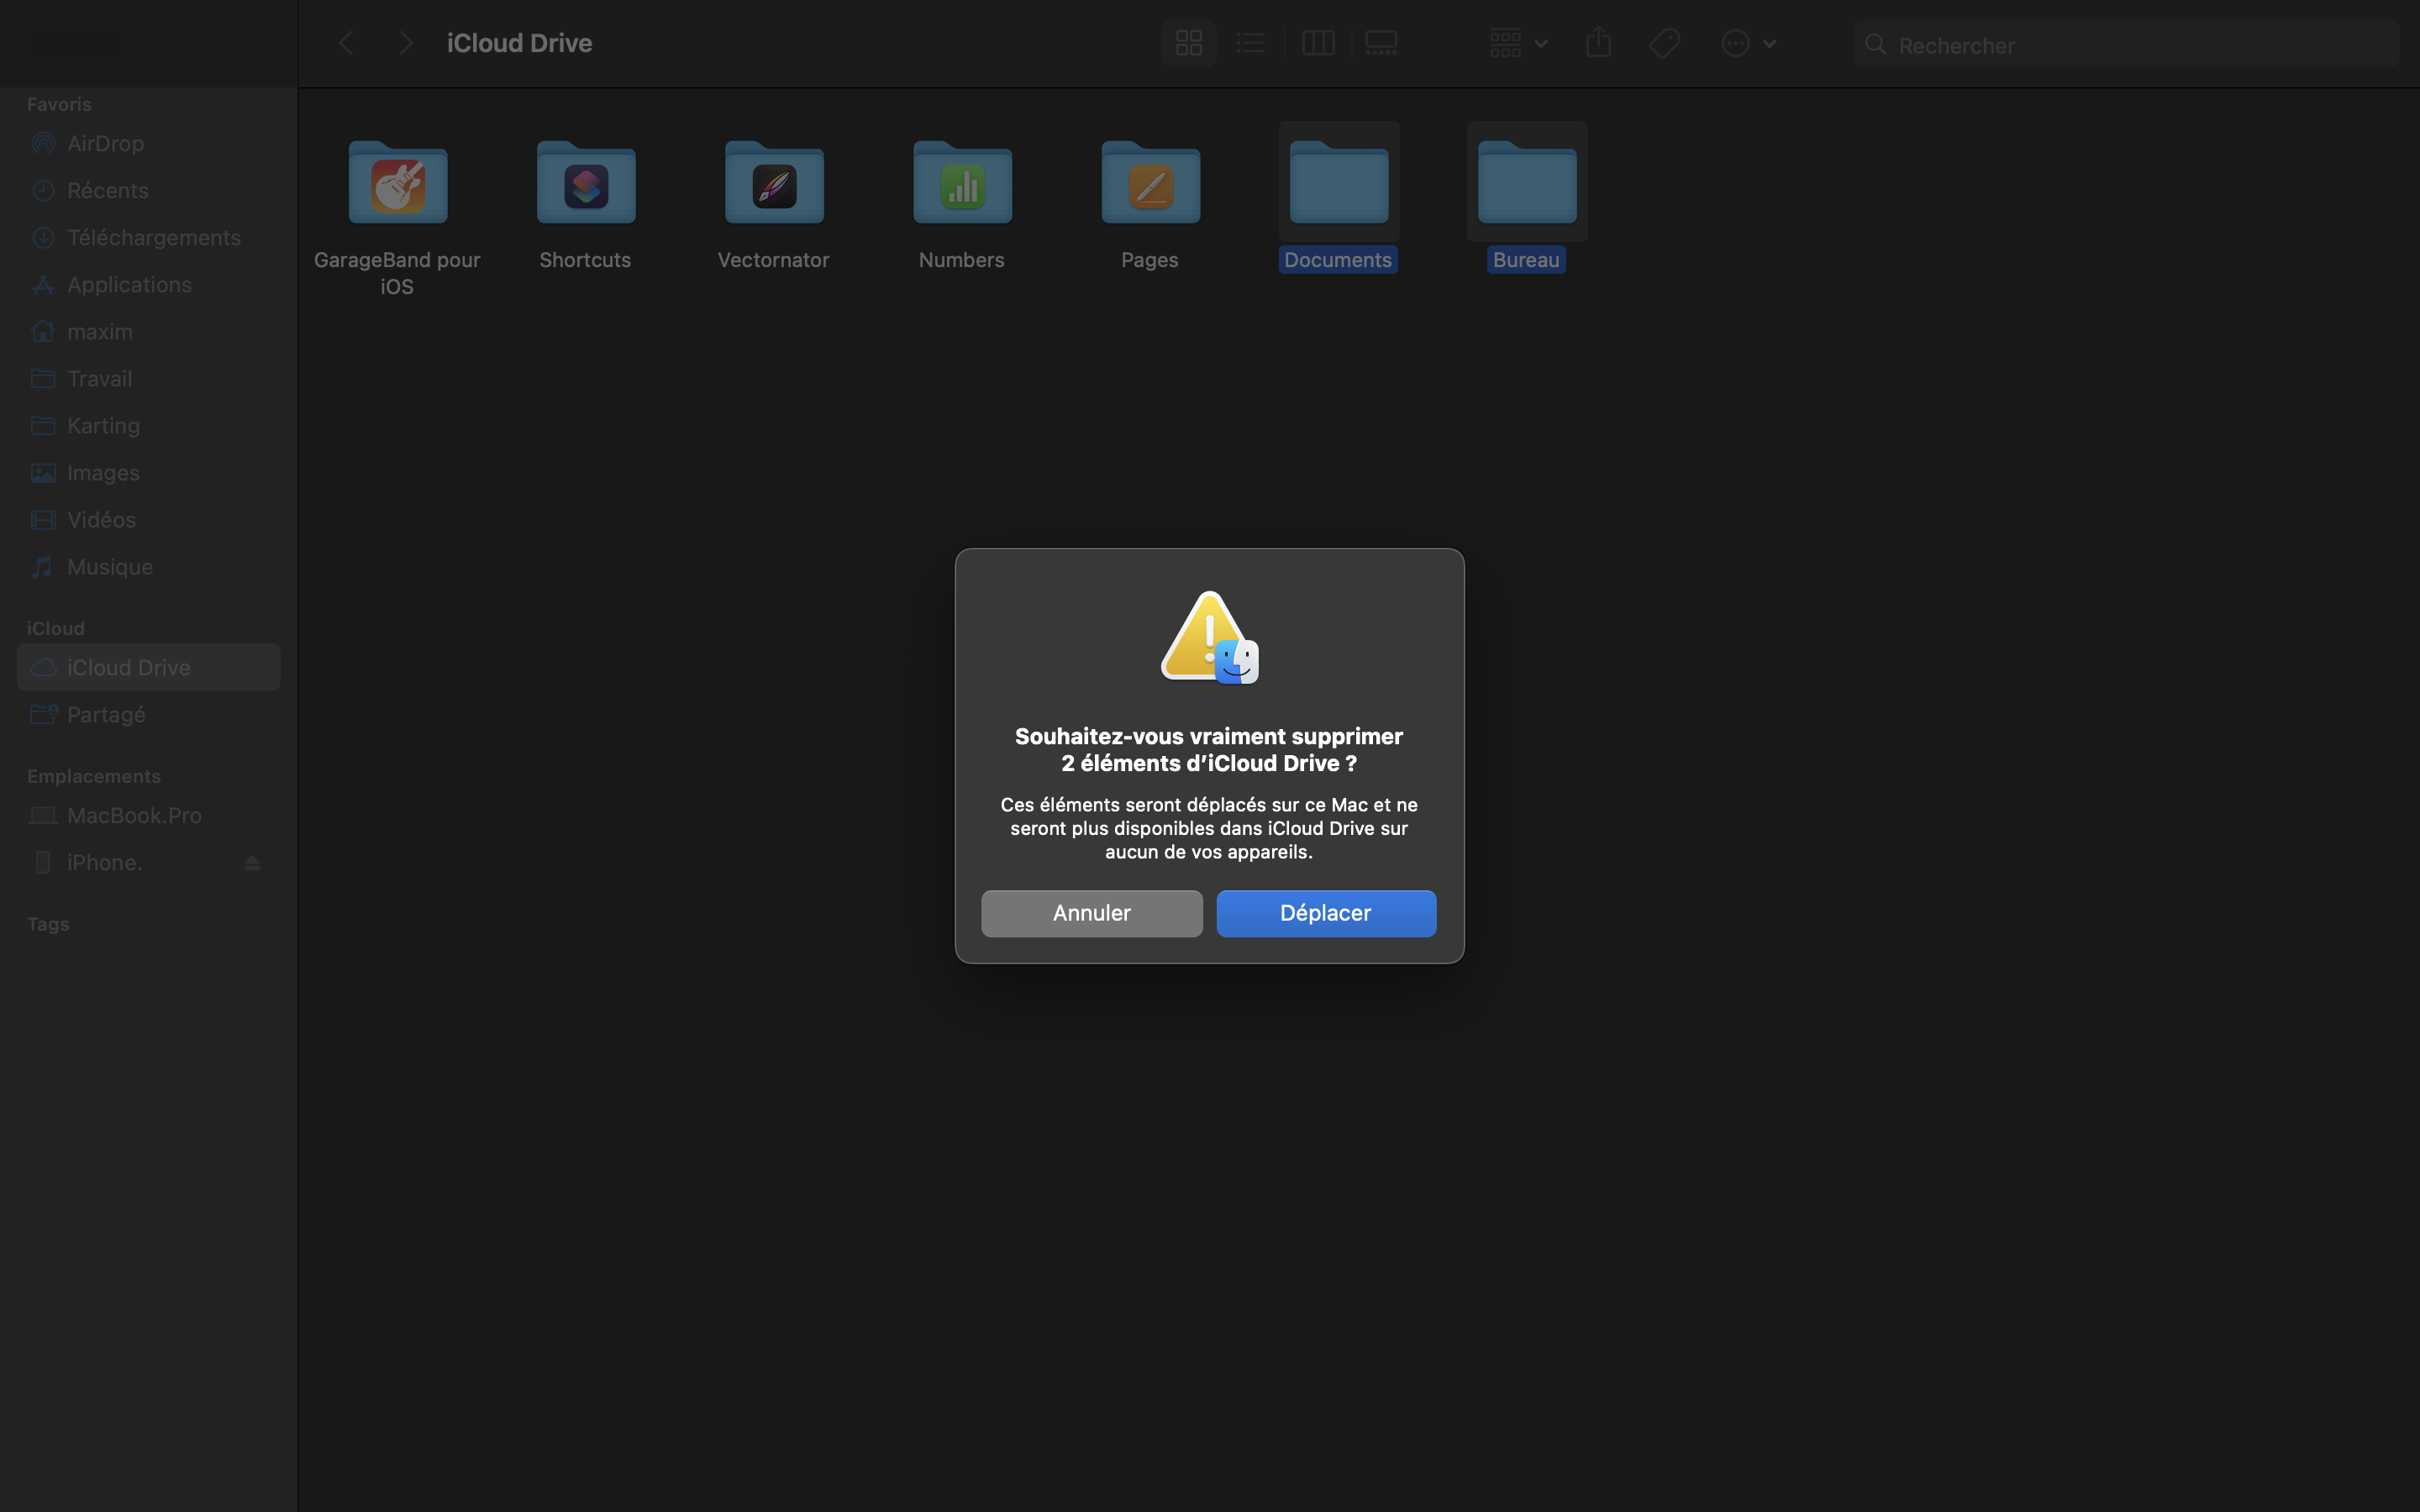Eject the iPhone device
2420x1512 pixels.
tap(252, 862)
